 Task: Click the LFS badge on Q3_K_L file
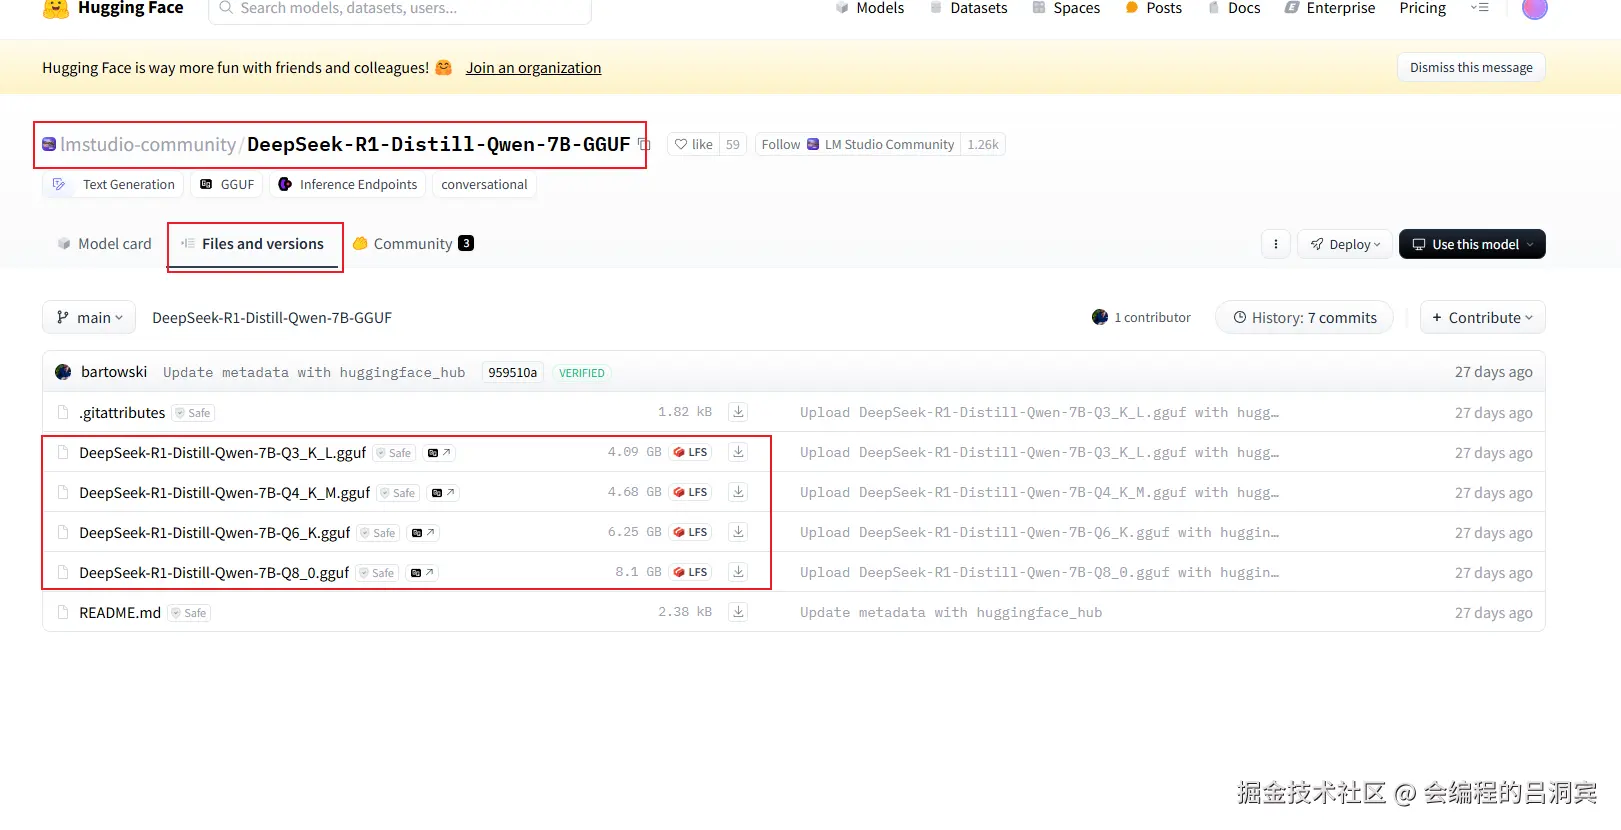690,452
